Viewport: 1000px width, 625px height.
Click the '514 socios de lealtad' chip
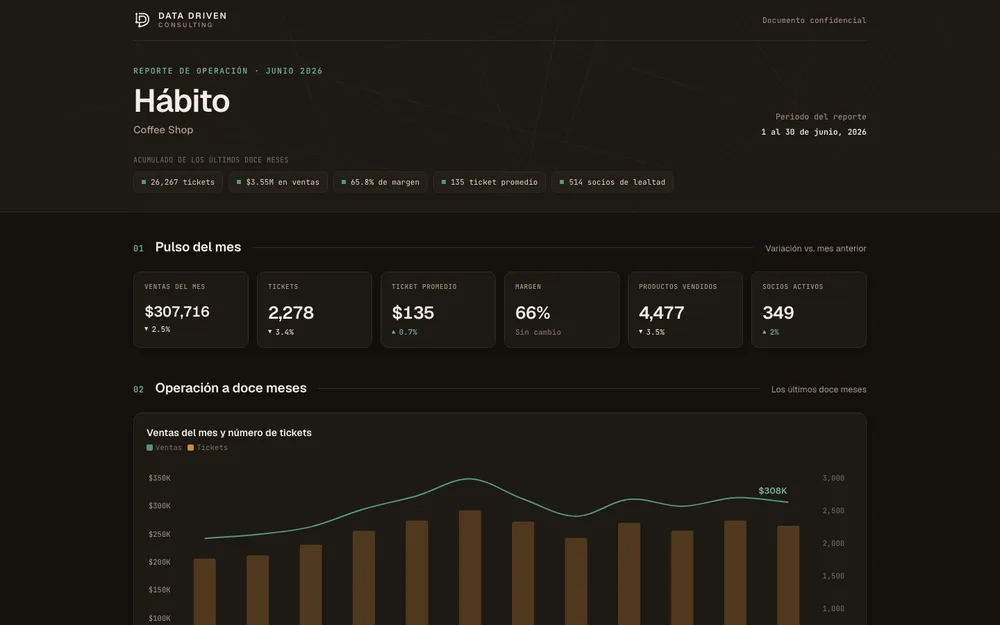[x=612, y=182]
